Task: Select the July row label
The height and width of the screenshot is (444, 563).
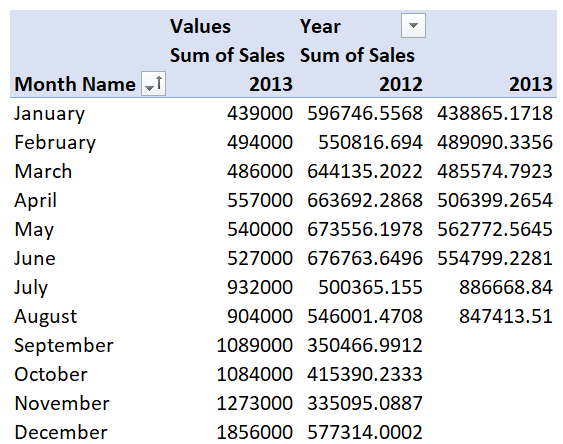Action: click(x=31, y=288)
